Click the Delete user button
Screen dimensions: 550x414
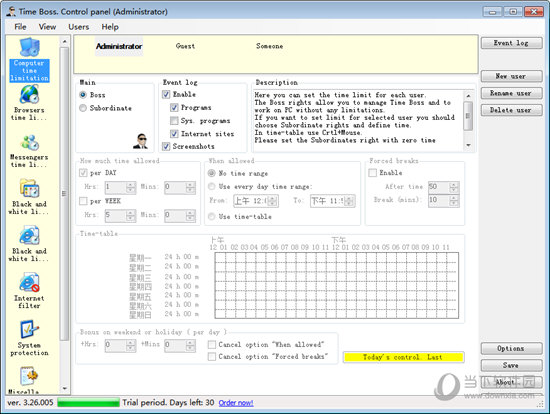[x=511, y=110]
